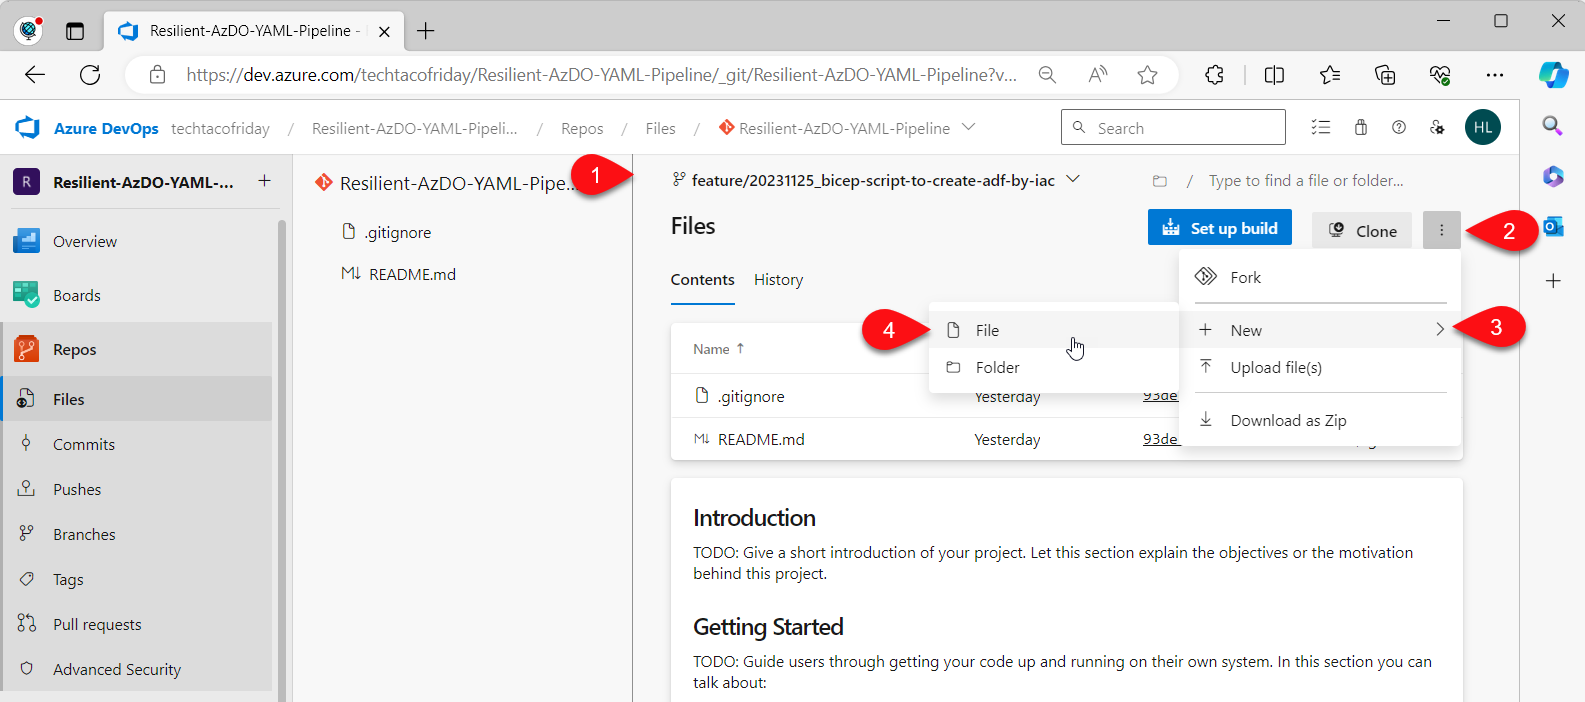Open the work items list icon in header

pyautogui.click(x=1321, y=127)
